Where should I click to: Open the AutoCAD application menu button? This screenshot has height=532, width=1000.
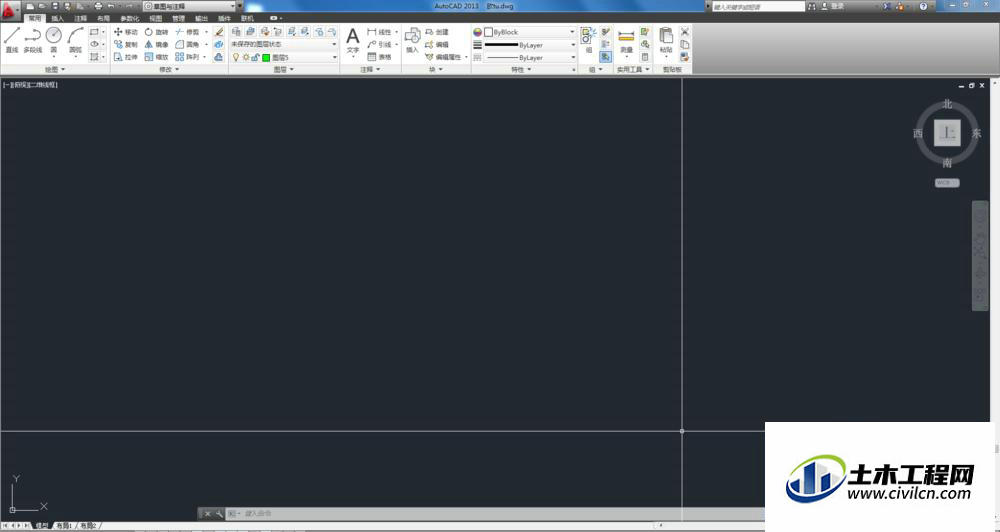[10, 9]
